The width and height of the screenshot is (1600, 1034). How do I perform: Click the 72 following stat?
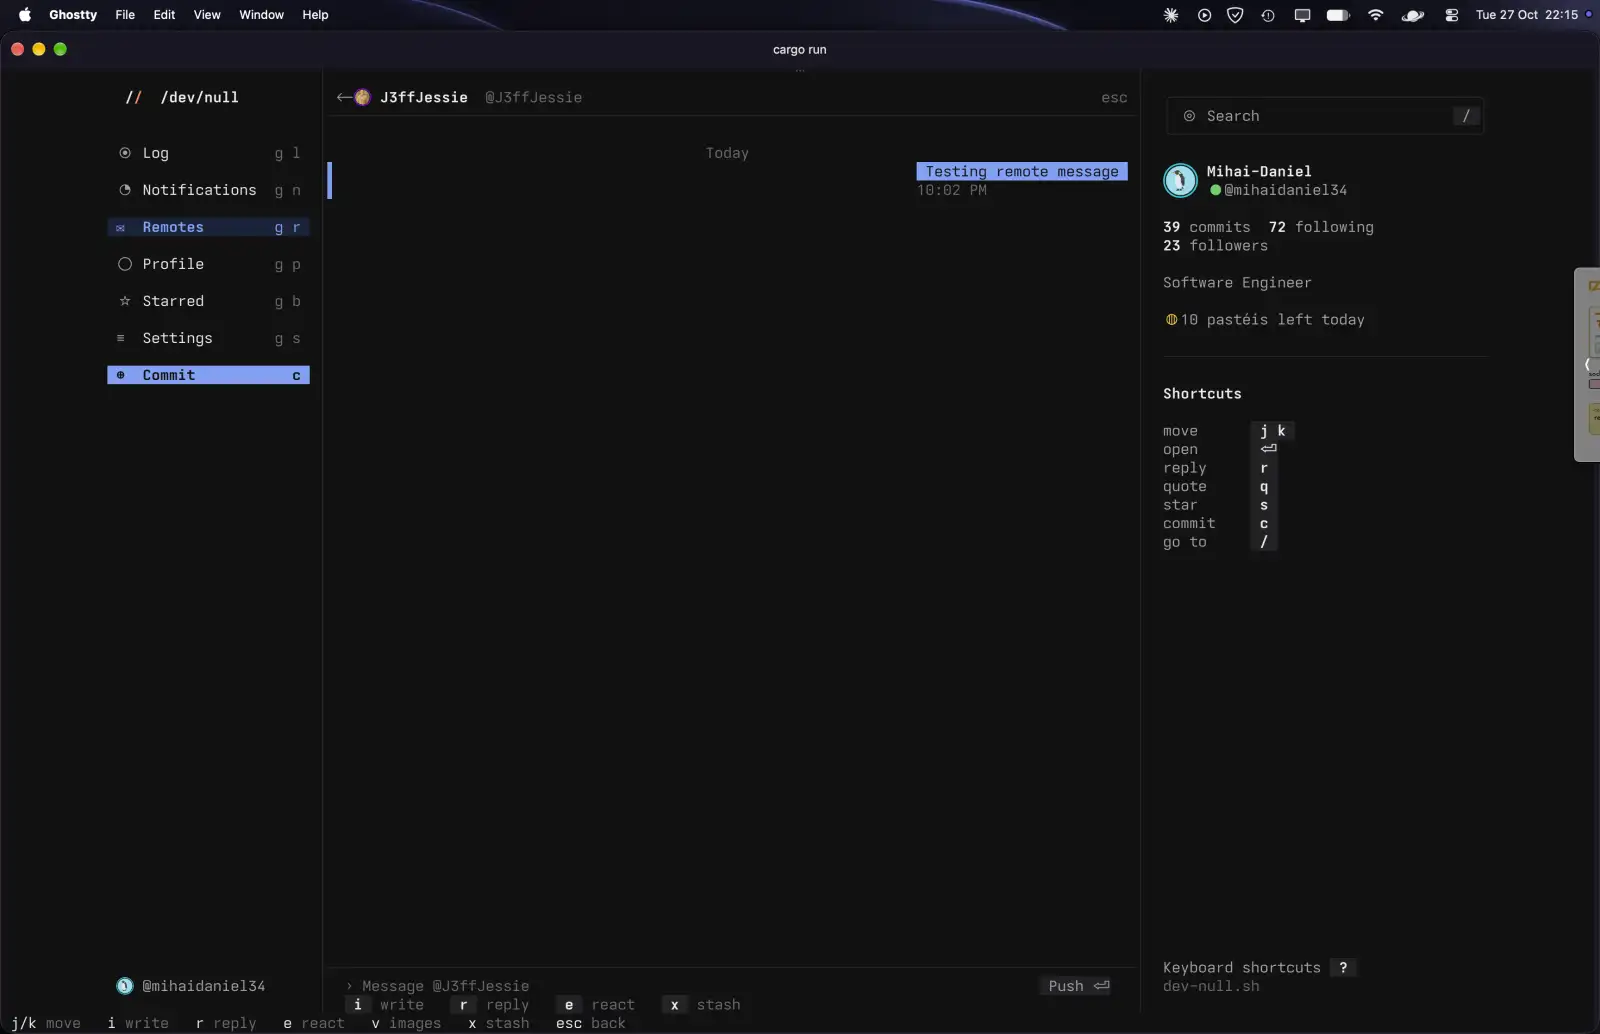pos(1321,227)
